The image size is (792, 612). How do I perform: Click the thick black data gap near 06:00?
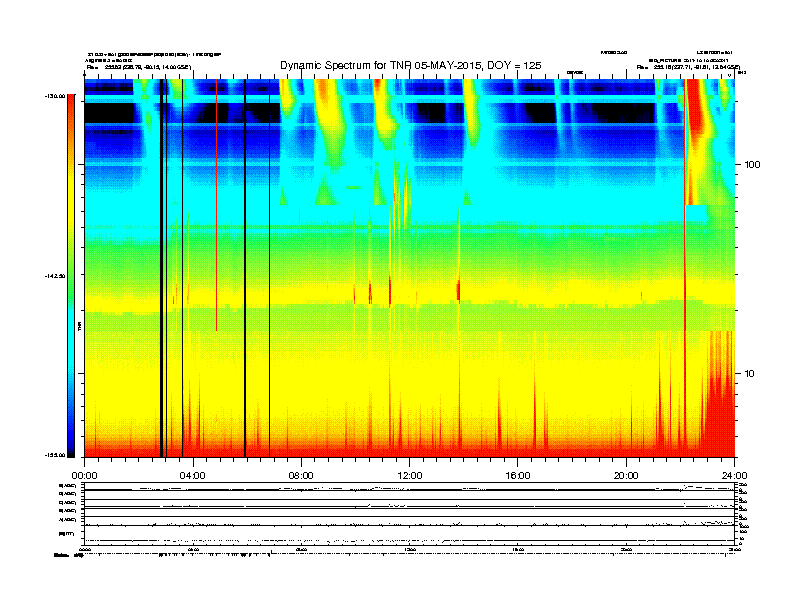[x=245, y=270]
